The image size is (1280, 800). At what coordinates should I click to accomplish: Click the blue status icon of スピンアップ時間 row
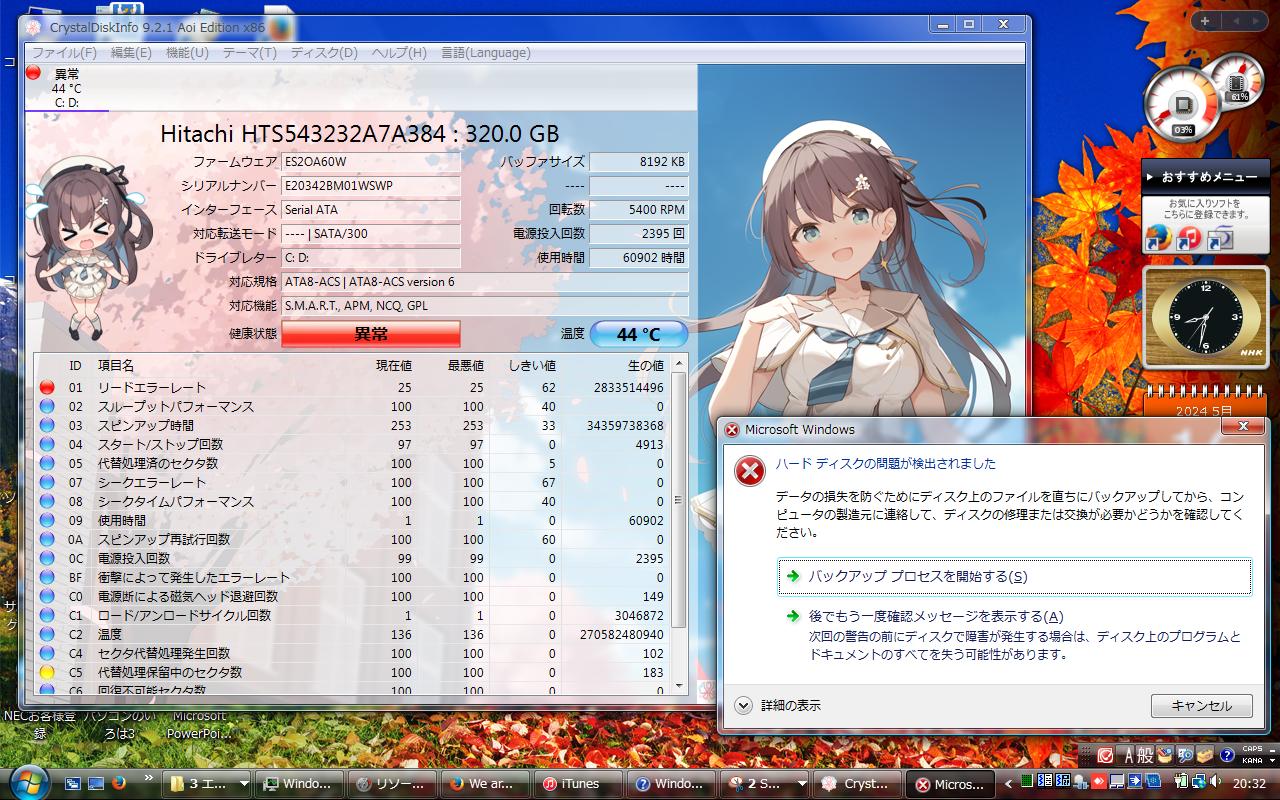coord(46,425)
